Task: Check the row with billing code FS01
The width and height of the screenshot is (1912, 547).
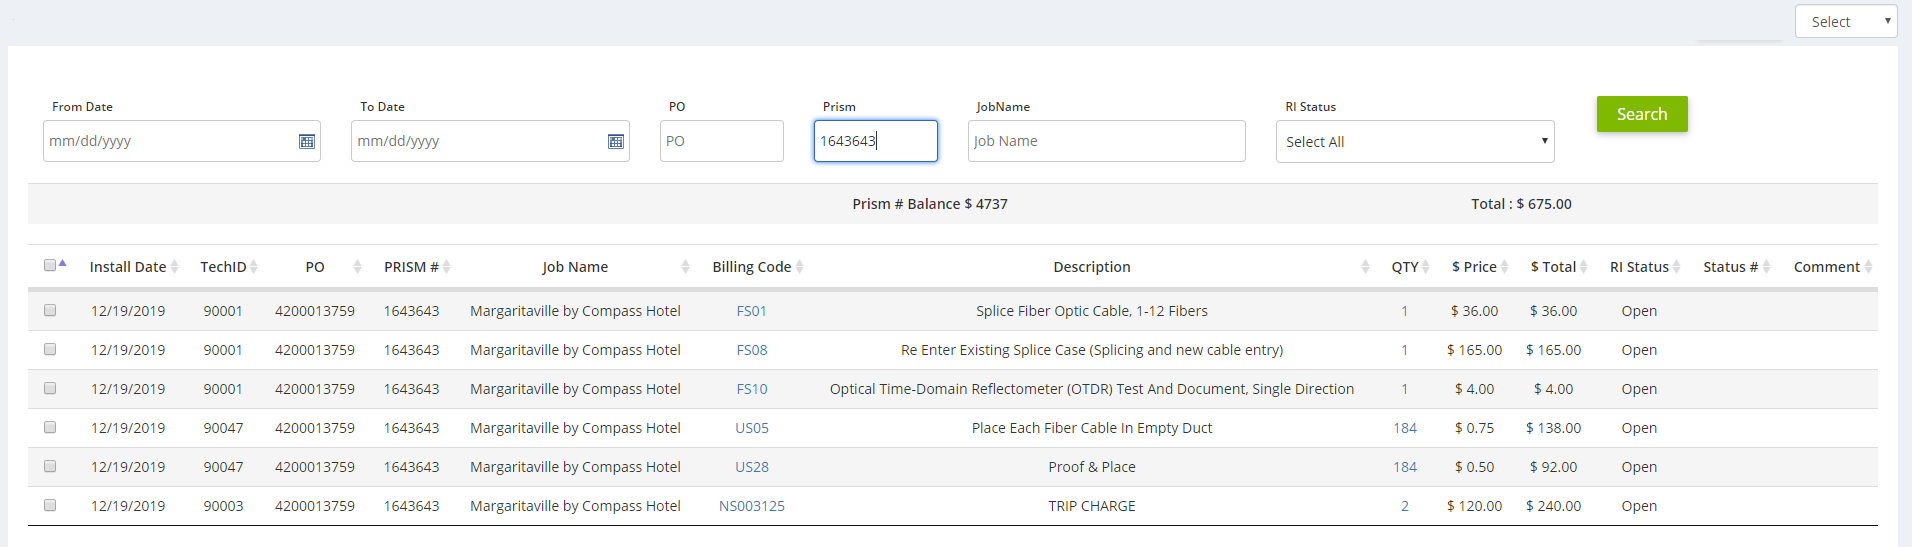Action: coord(50,311)
